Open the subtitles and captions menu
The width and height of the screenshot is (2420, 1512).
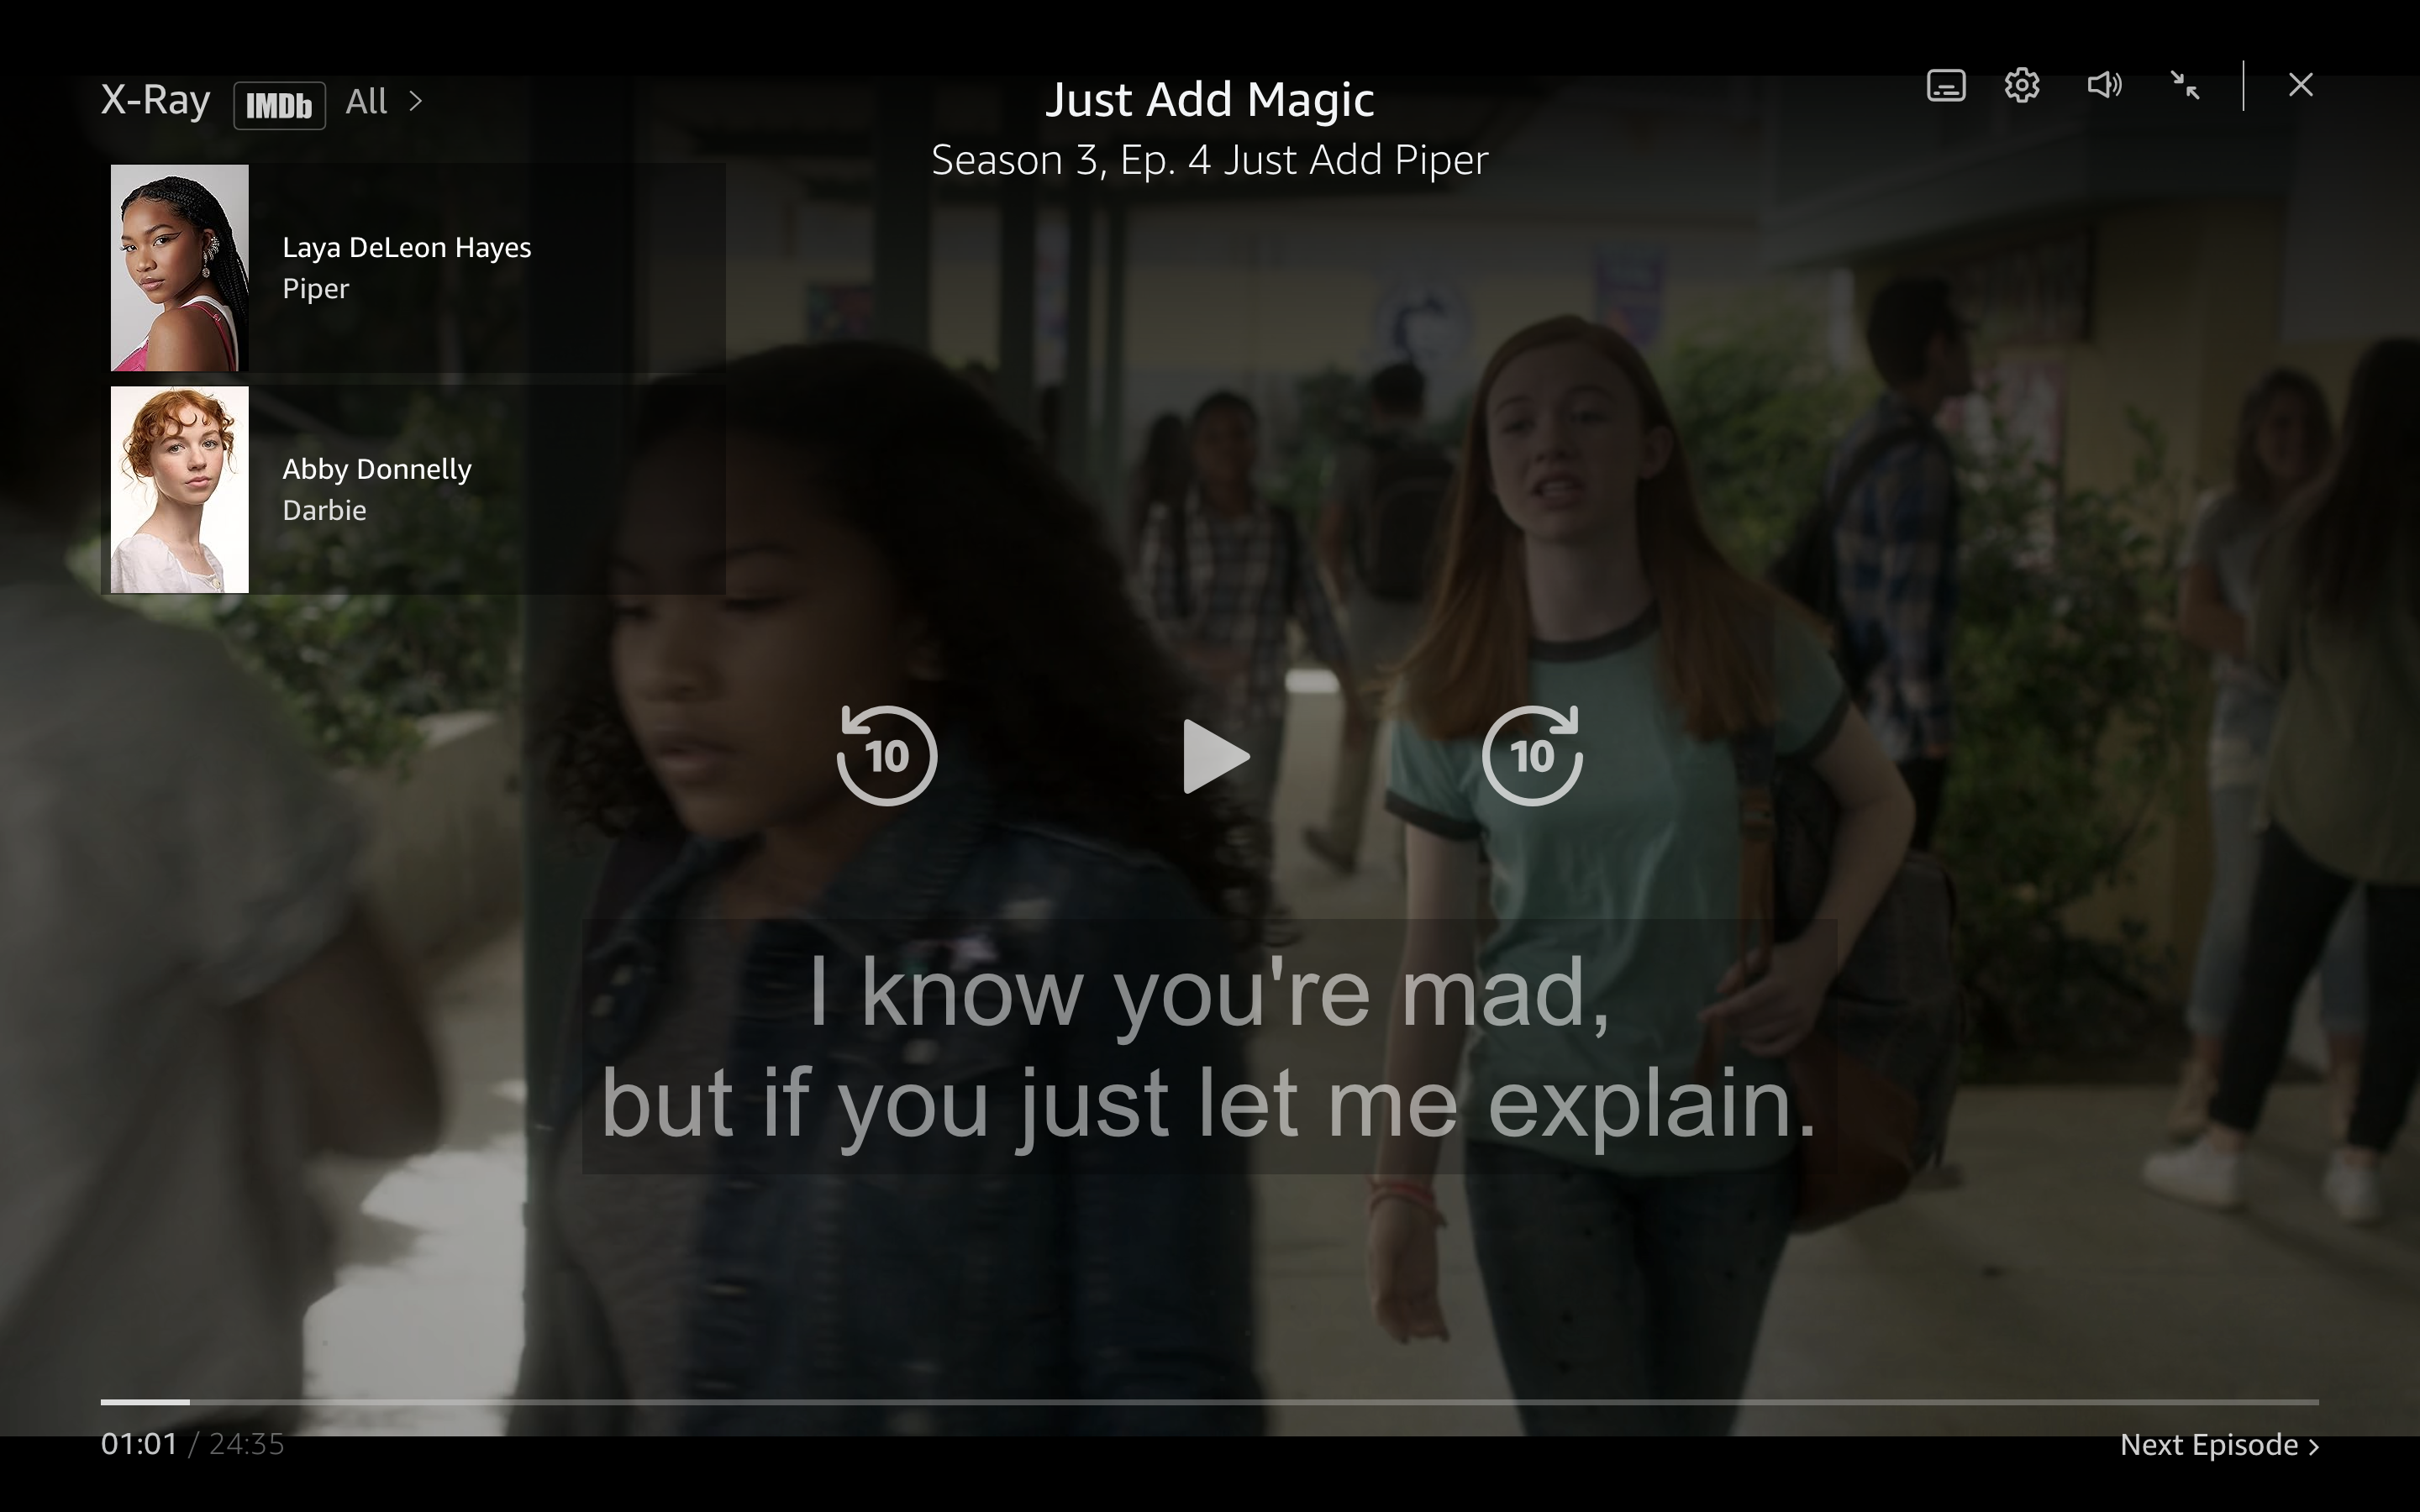click(x=1945, y=86)
